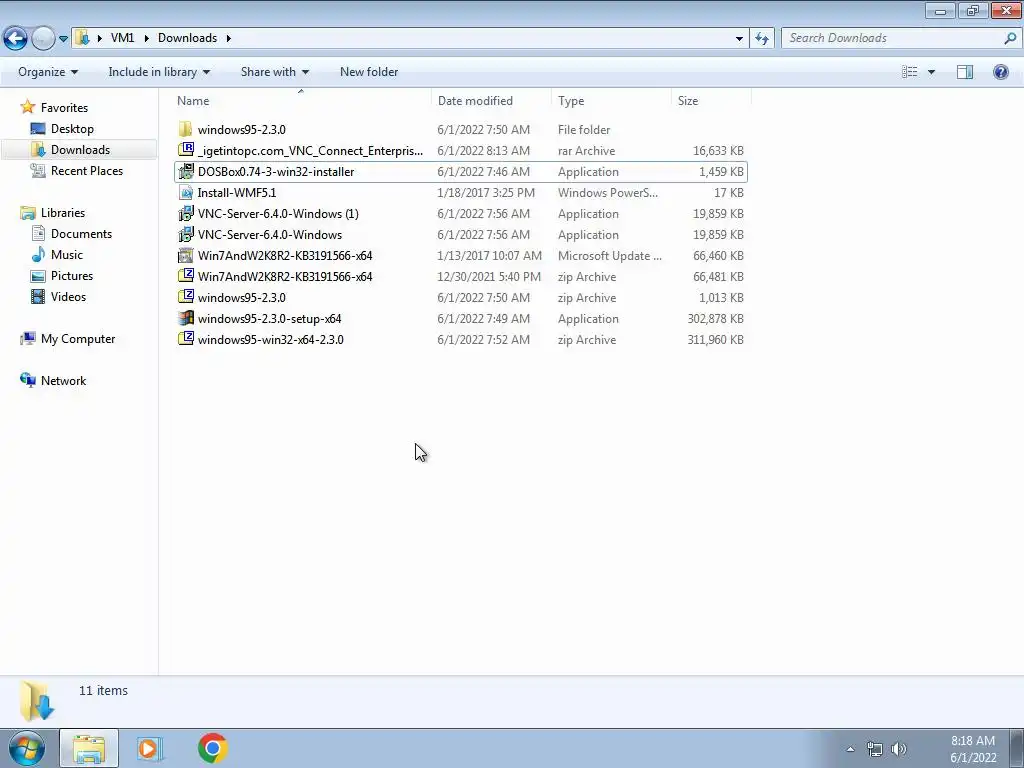Open the volume speaker tray icon
Image resolution: width=1024 pixels, height=768 pixels.
(x=899, y=749)
